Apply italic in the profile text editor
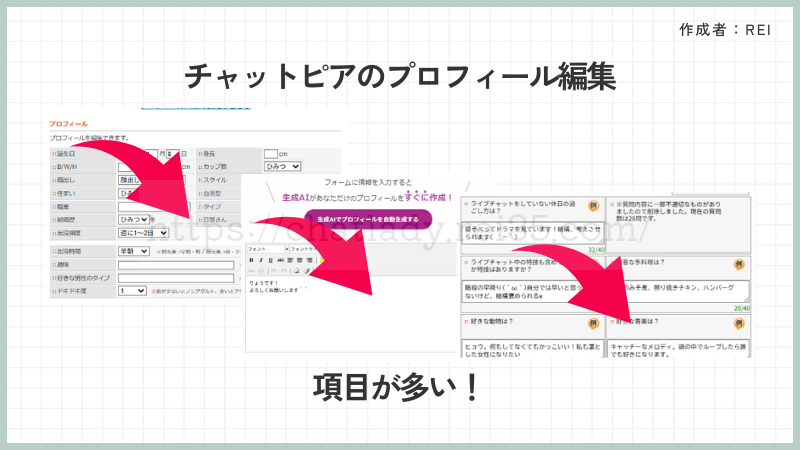 tap(261, 260)
